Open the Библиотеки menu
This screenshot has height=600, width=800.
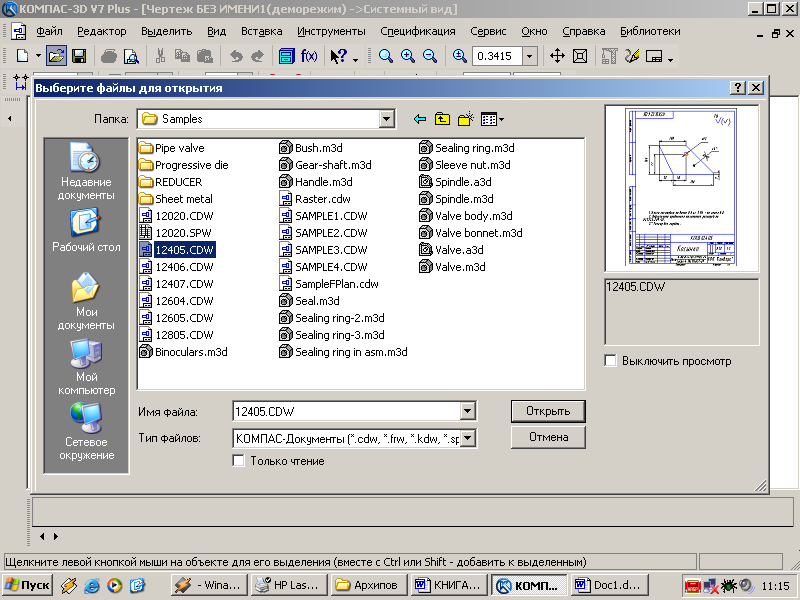tap(651, 31)
